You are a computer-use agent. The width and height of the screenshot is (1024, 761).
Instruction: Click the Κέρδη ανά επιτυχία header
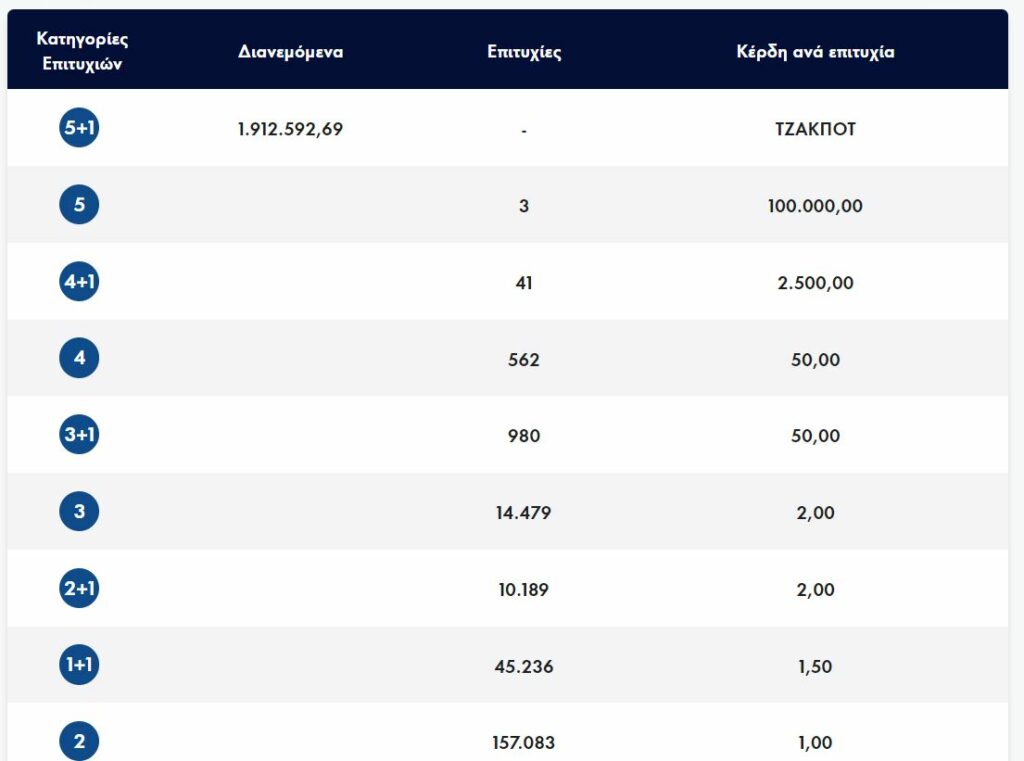tap(815, 52)
